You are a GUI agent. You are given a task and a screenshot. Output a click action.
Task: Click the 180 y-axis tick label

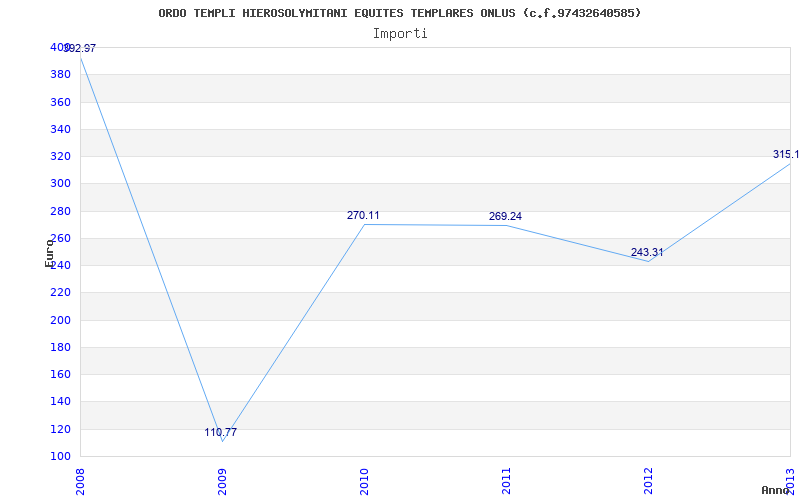pyautogui.click(x=60, y=347)
